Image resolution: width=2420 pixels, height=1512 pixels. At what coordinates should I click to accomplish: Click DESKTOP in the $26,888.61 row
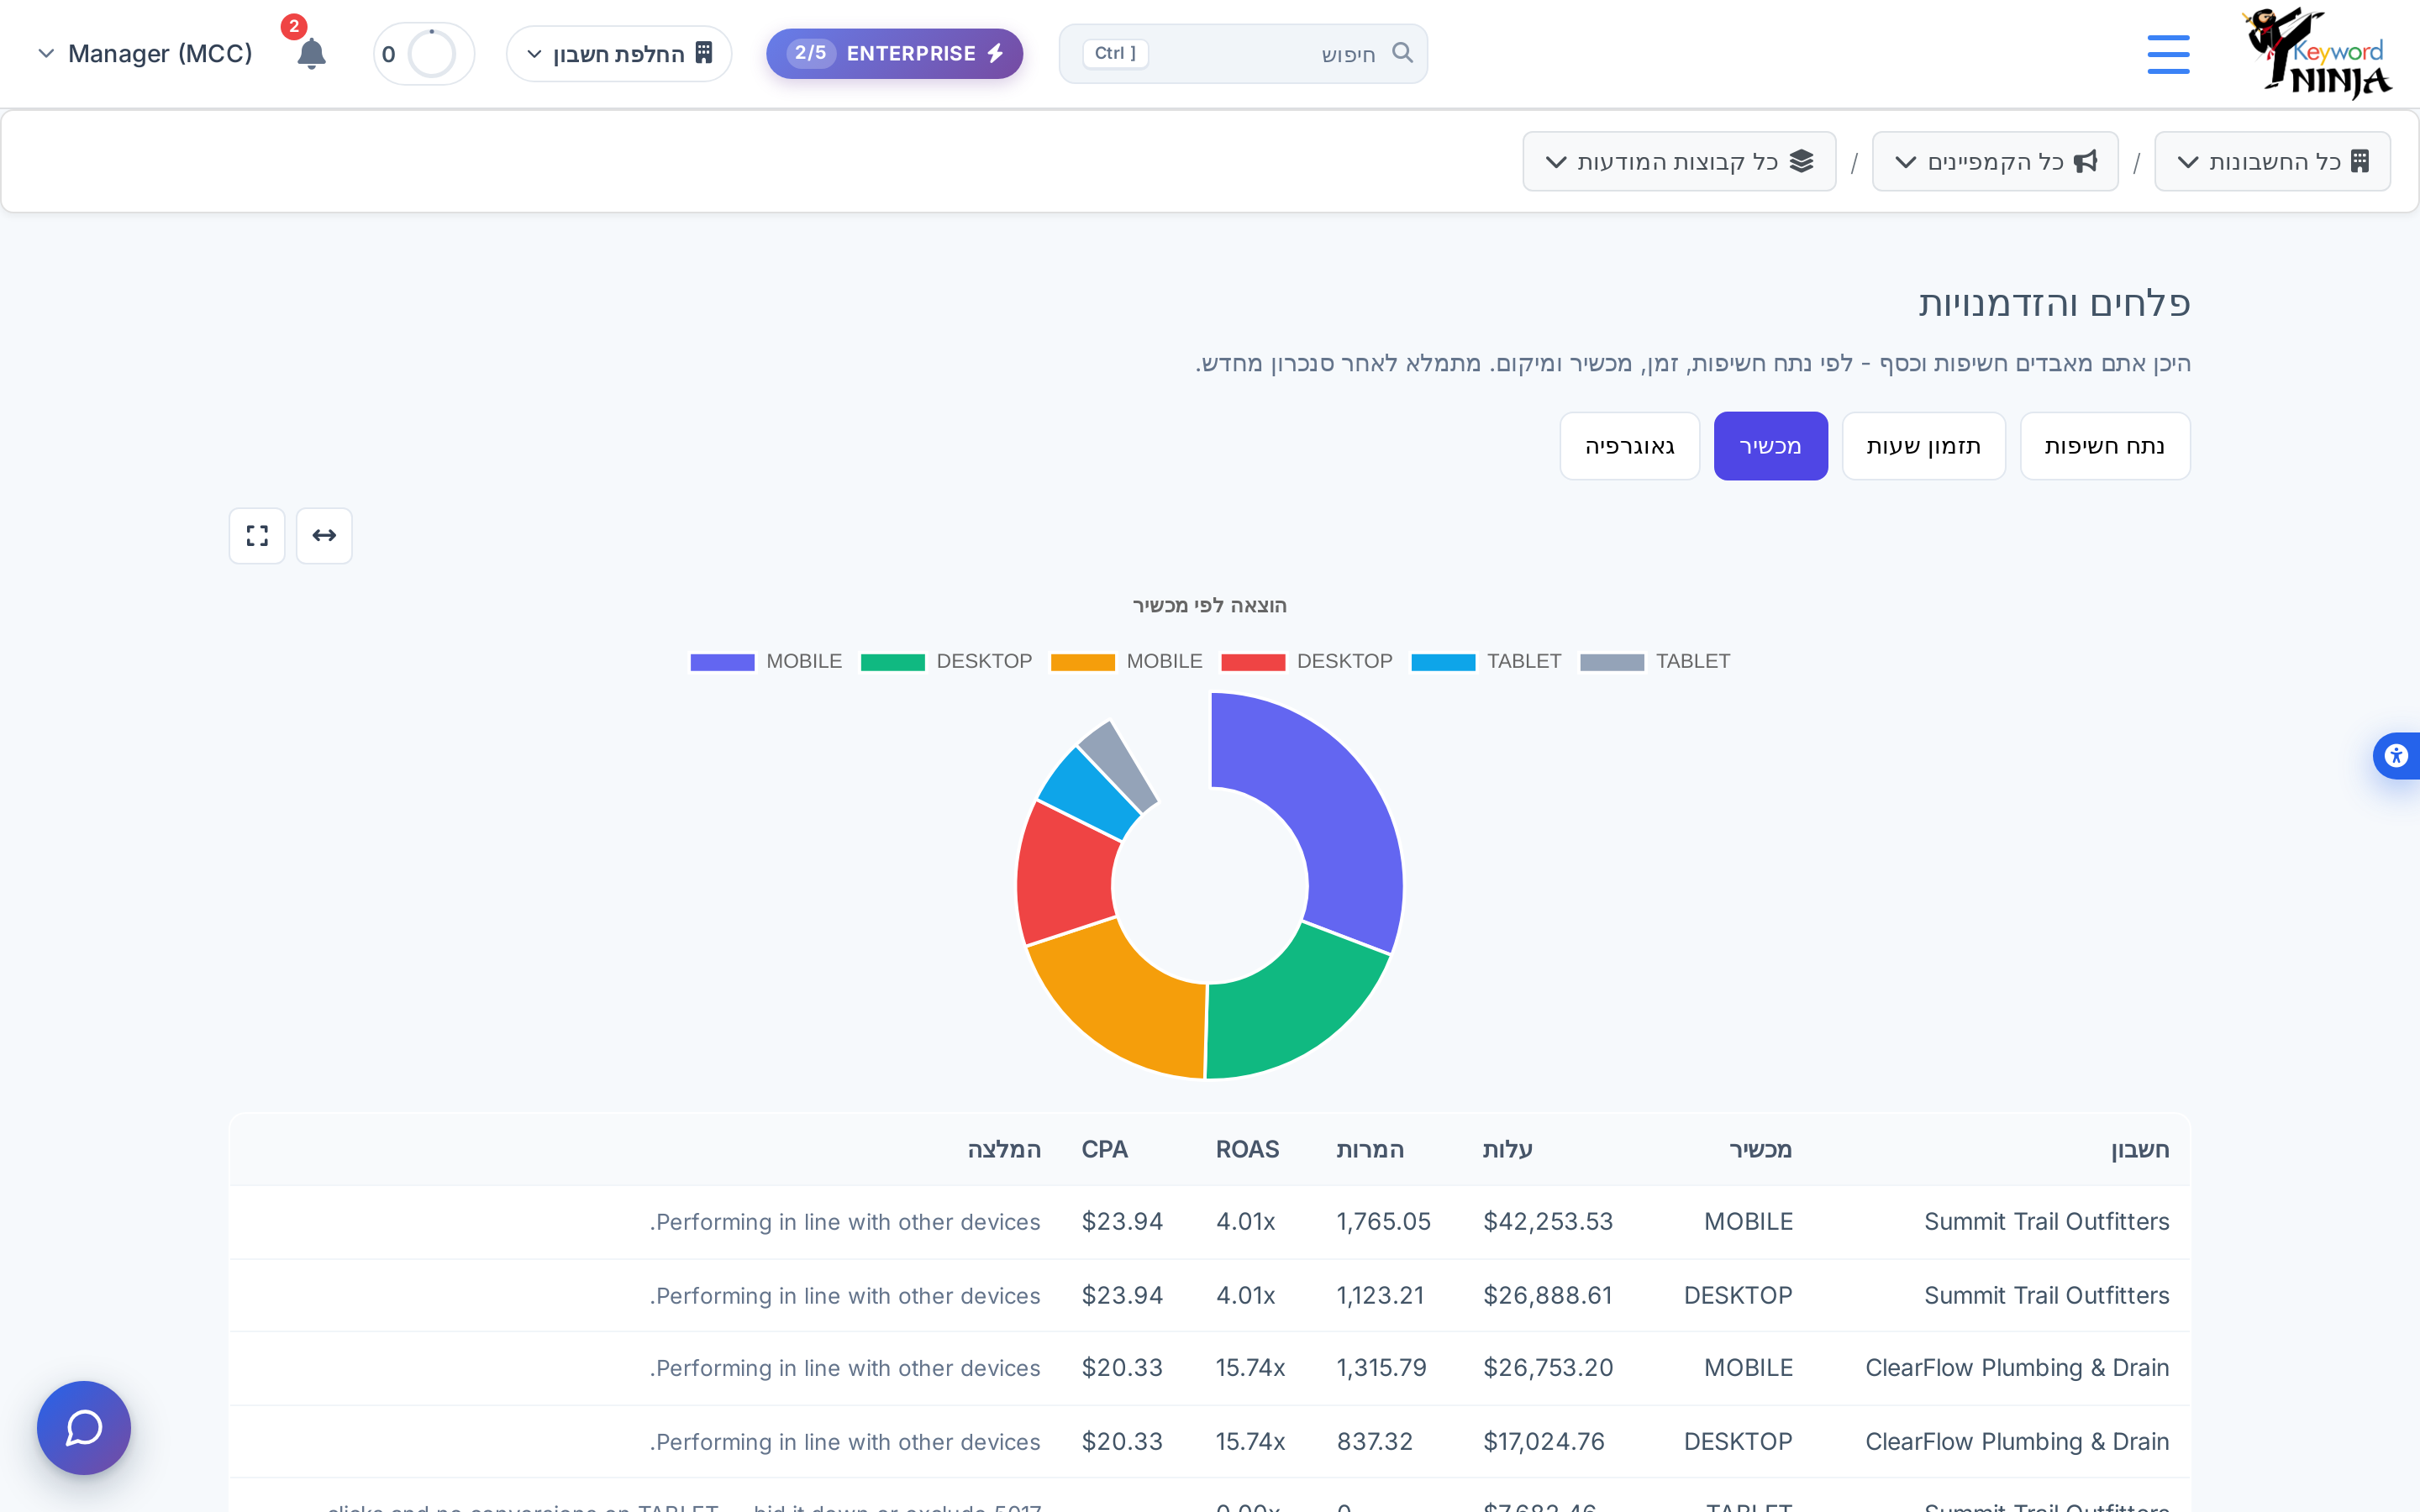[x=1738, y=1296]
